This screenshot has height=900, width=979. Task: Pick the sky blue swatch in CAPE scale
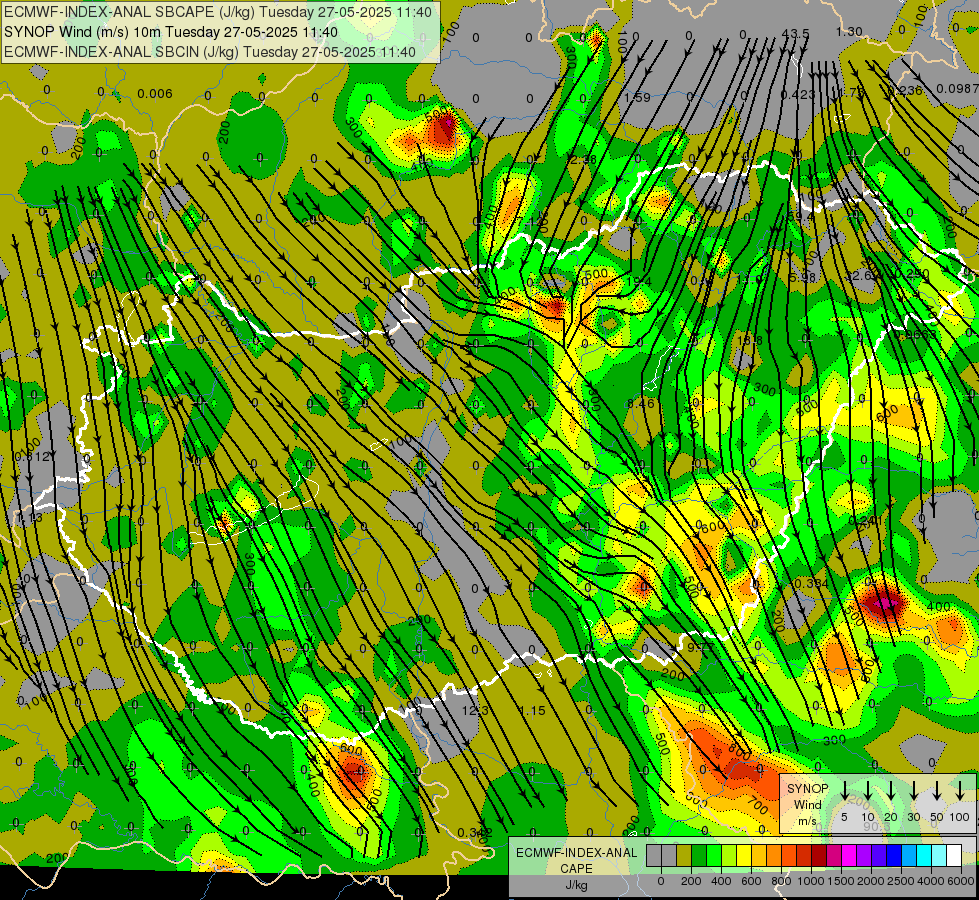tap(910, 855)
